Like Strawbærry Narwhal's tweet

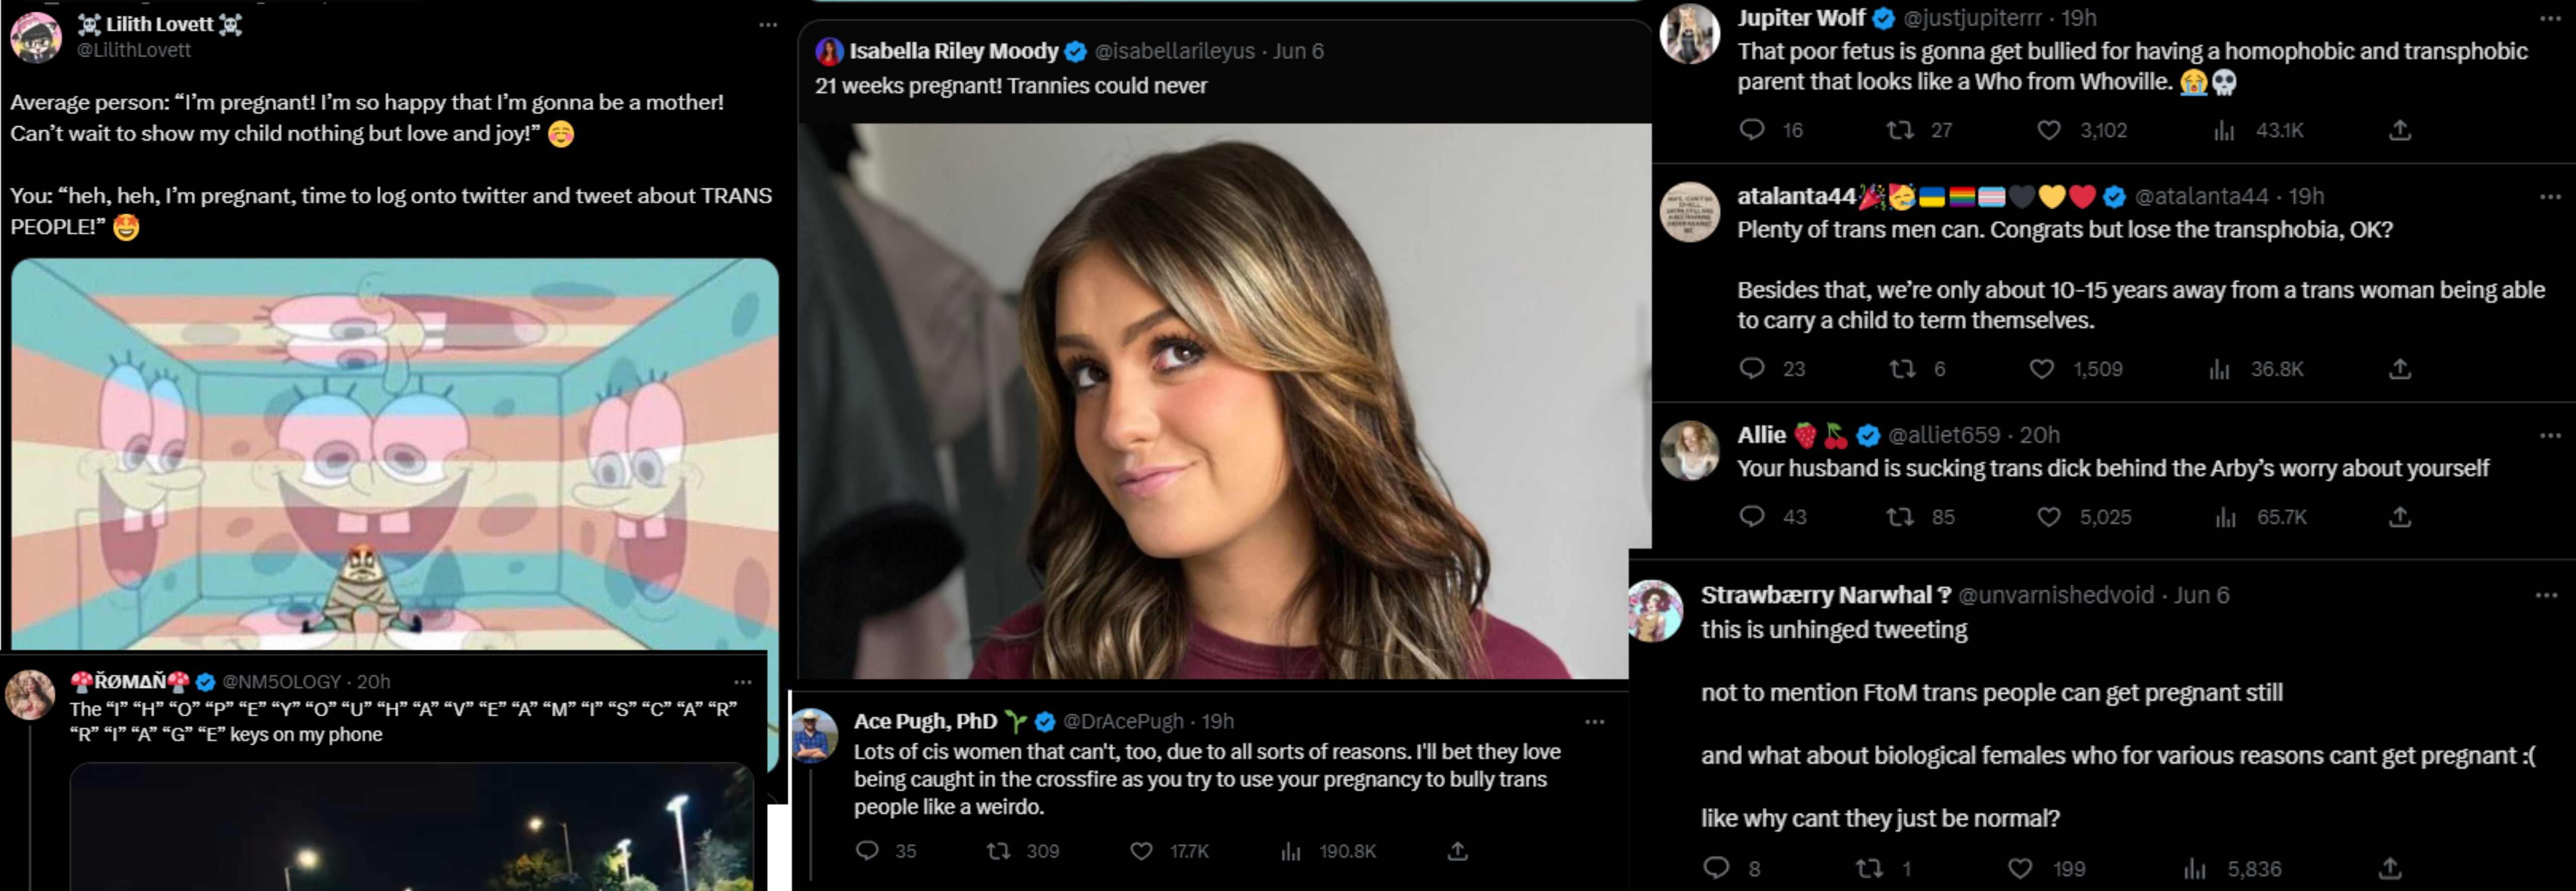coord(2020,868)
